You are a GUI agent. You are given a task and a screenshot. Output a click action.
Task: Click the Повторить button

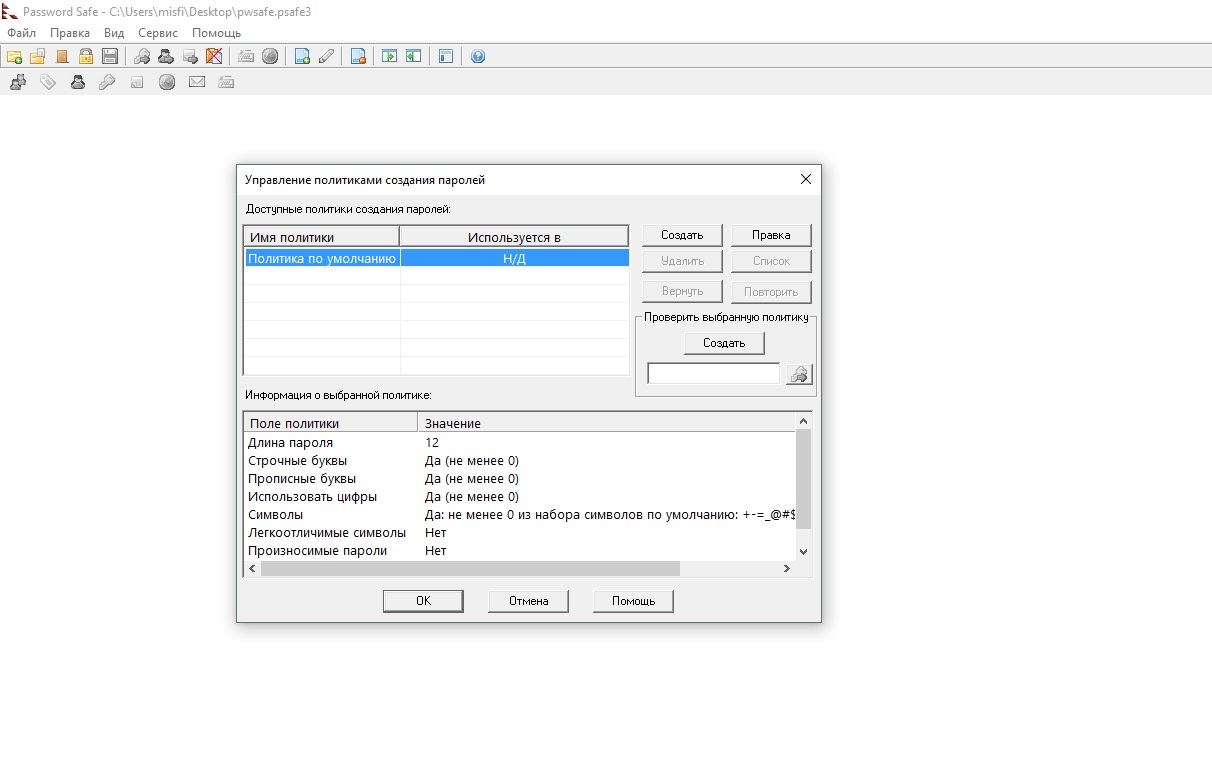pyautogui.click(x=771, y=292)
